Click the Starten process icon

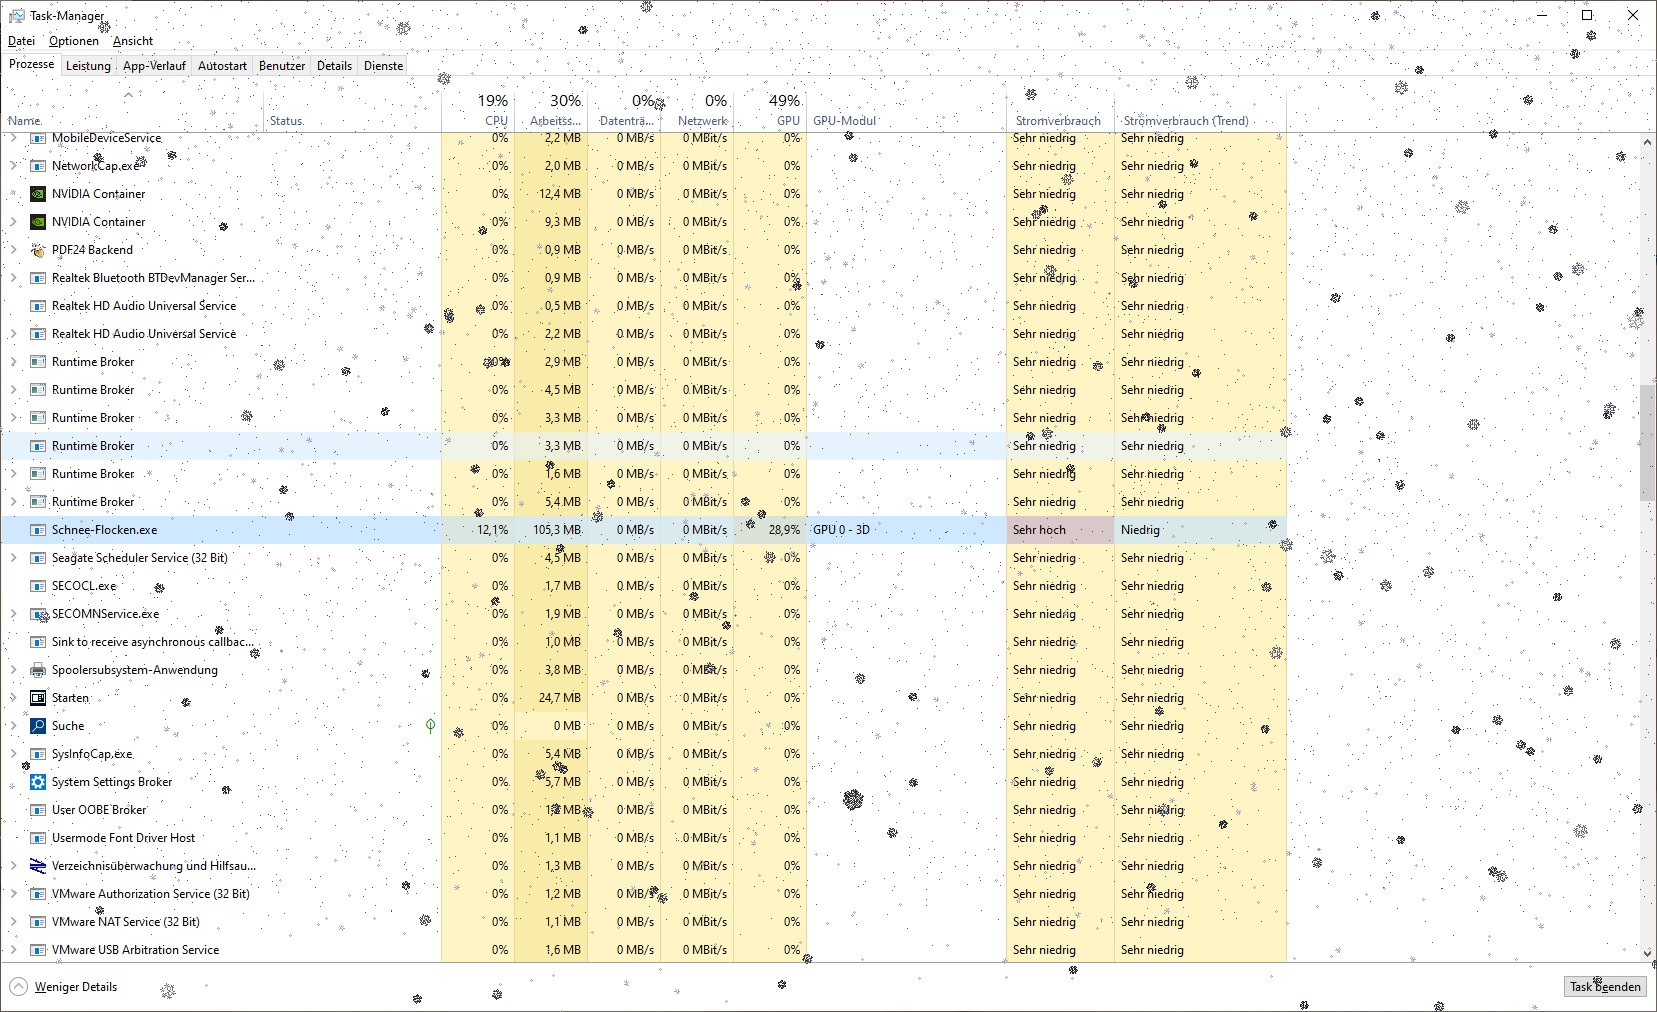[x=38, y=698]
